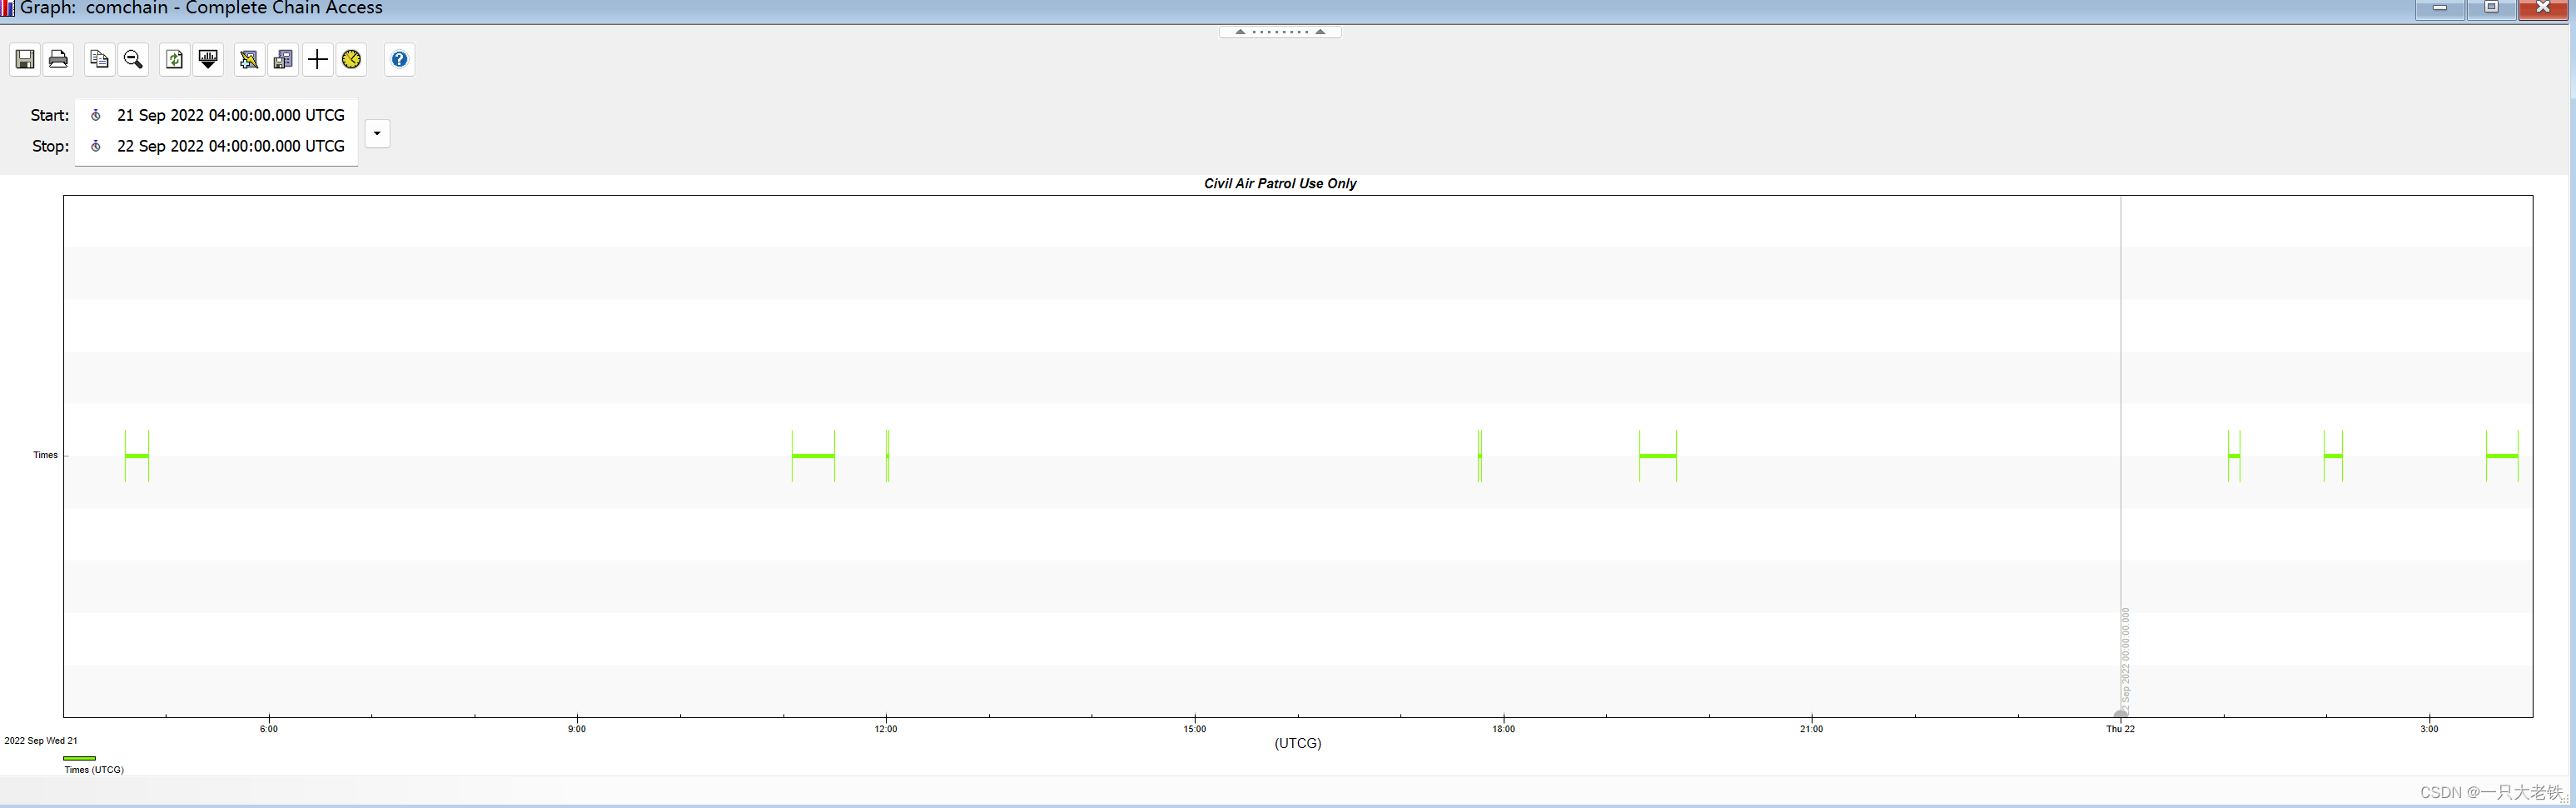Edit the Start time field

pyautogui.click(x=230, y=115)
